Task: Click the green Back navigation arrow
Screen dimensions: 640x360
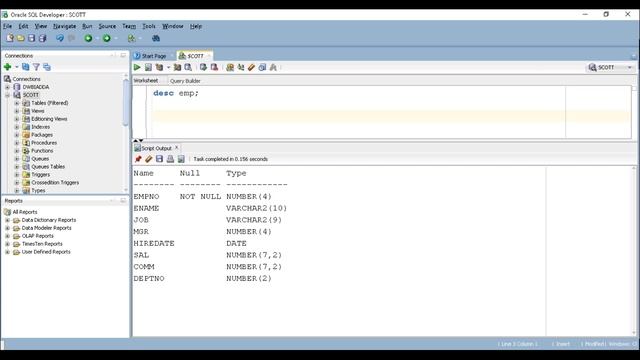Action: (x=88, y=38)
